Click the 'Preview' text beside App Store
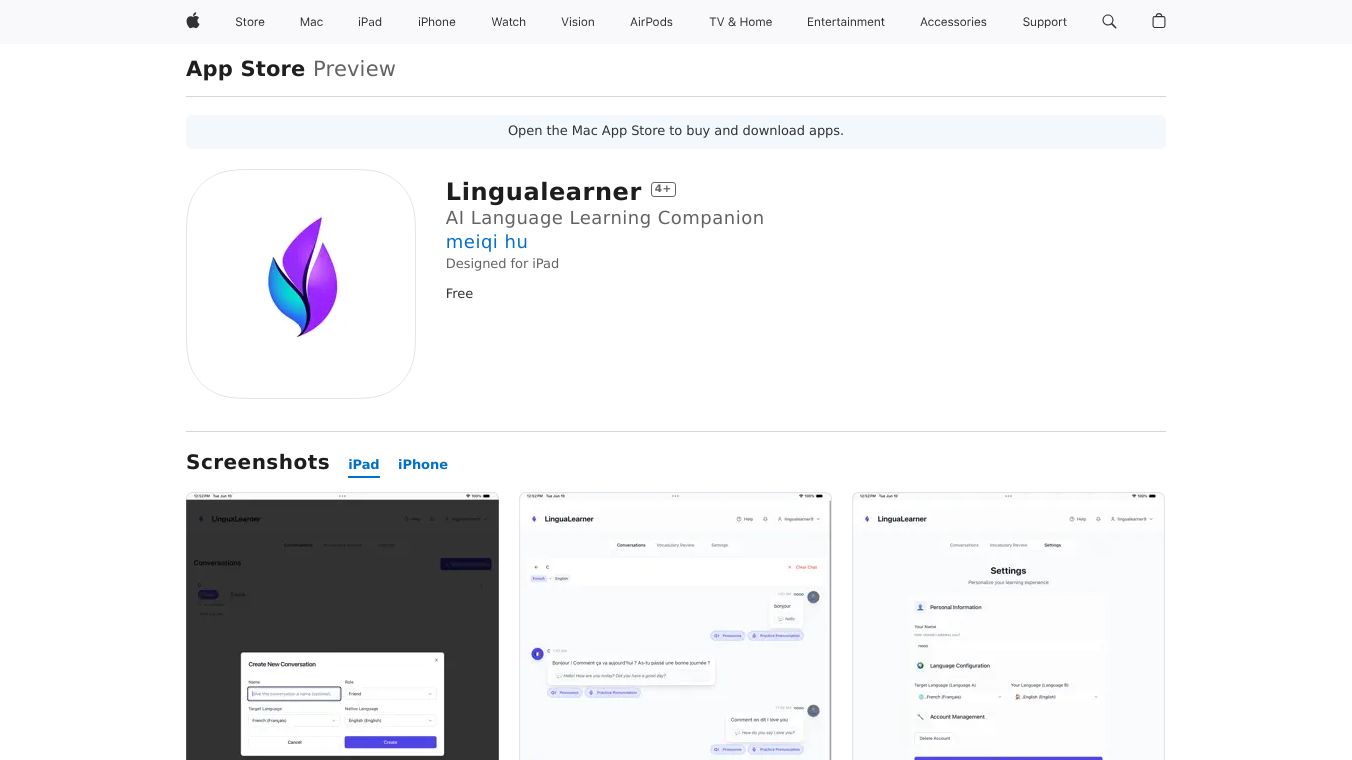This screenshot has height=760, width=1352. click(x=354, y=69)
